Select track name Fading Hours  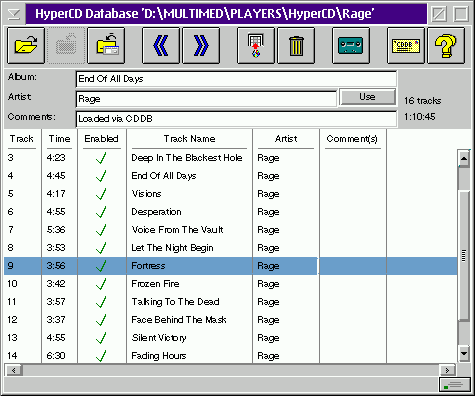(159, 356)
